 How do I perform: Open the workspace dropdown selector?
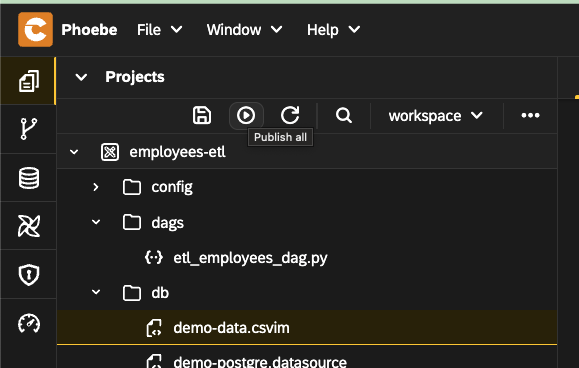click(436, 116)
